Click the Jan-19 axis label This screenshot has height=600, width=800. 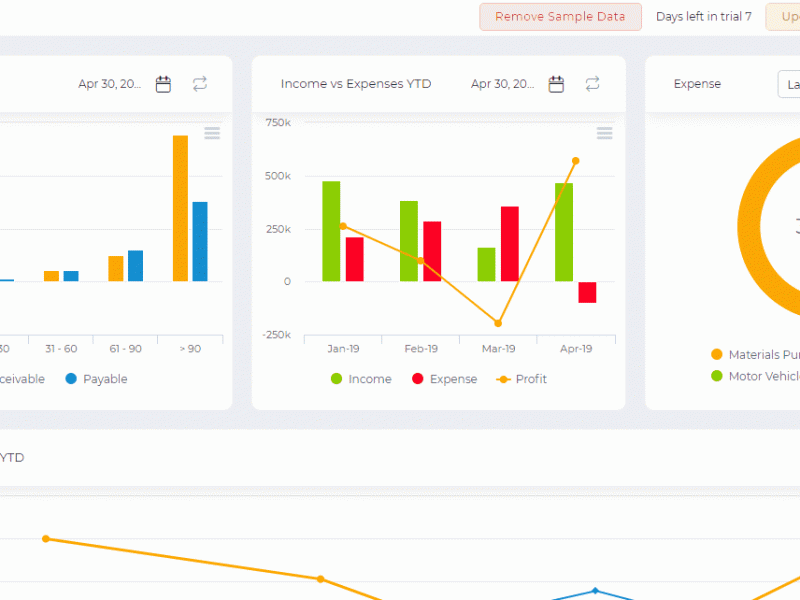point(343,348)
